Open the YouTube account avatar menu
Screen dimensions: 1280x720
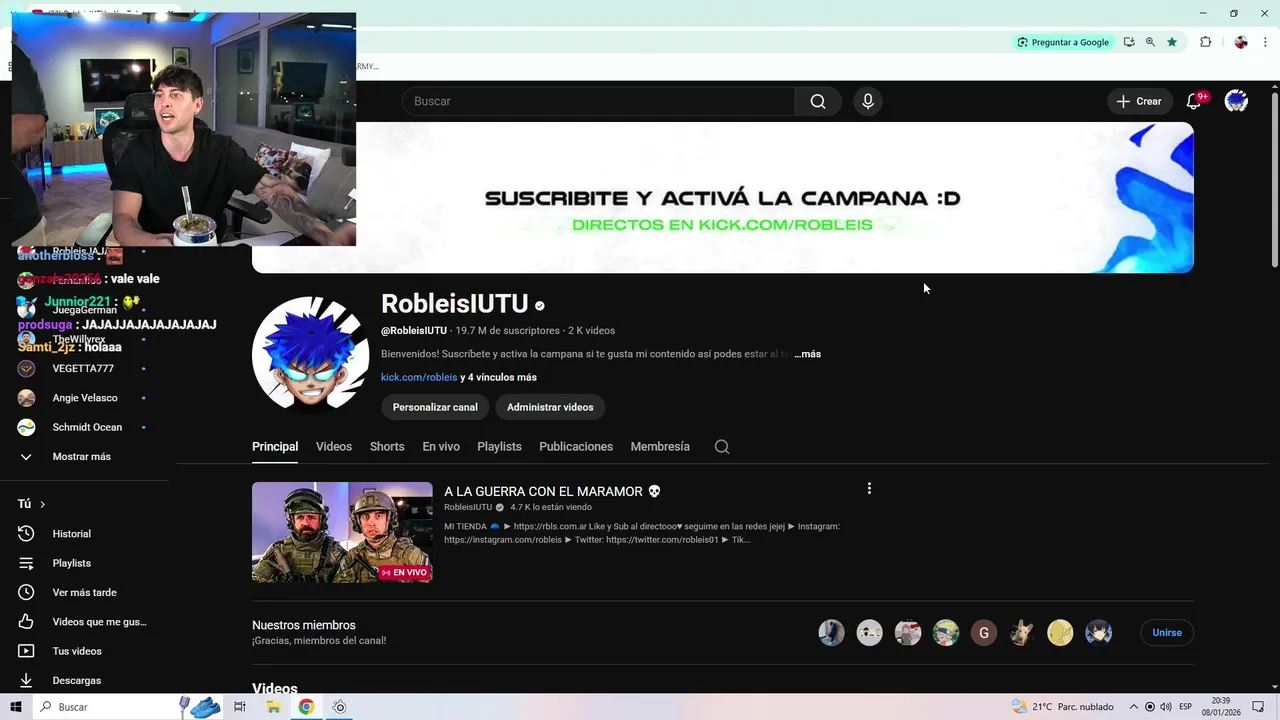(1236, 101)
